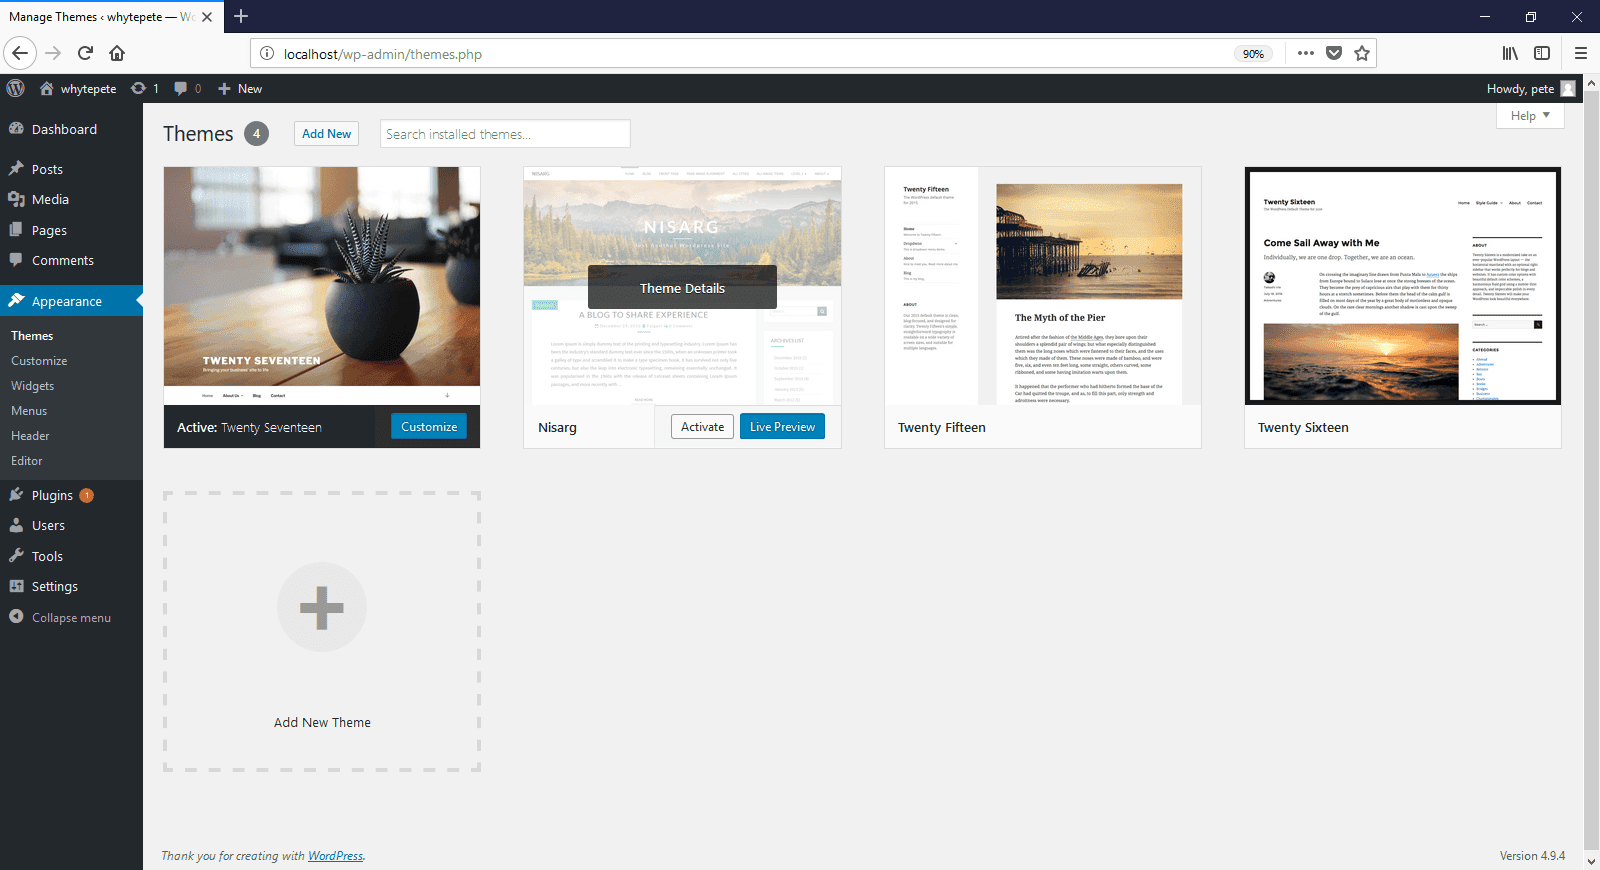Open a new browser tab
This screenshot has height=870, width=1600.
point(241,16)
